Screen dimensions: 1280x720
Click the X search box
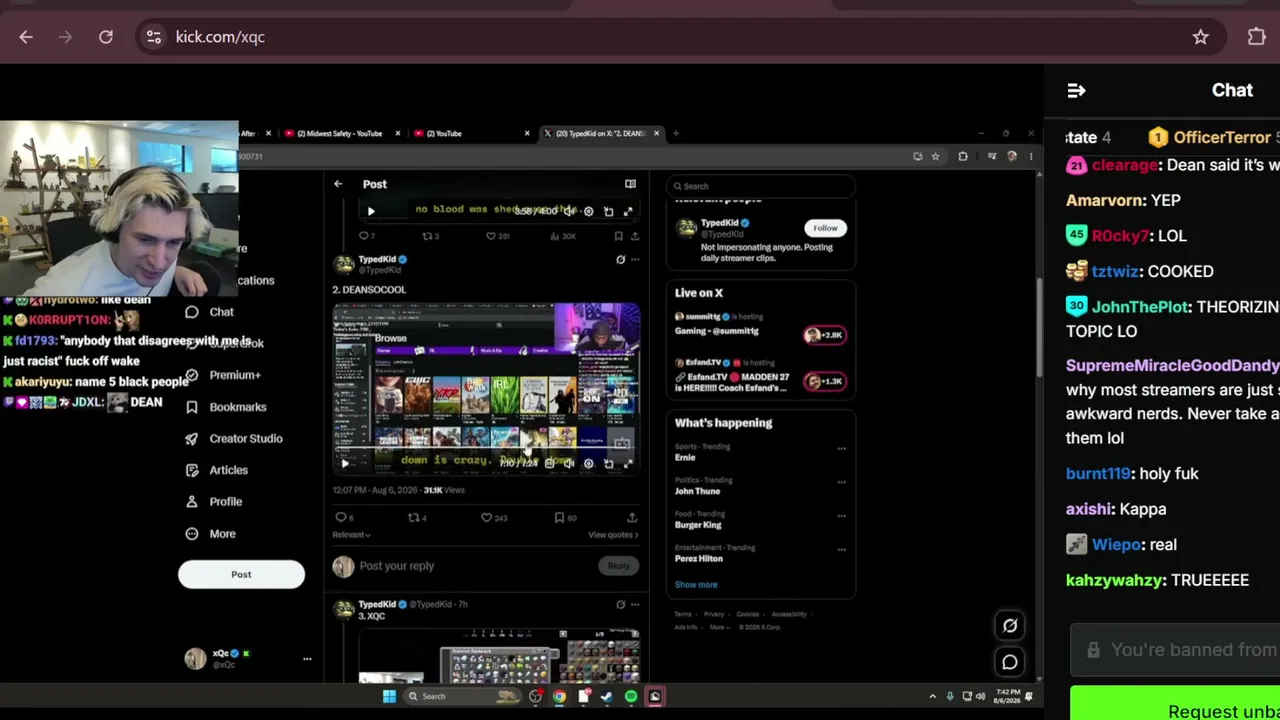(x=760, y=186)
